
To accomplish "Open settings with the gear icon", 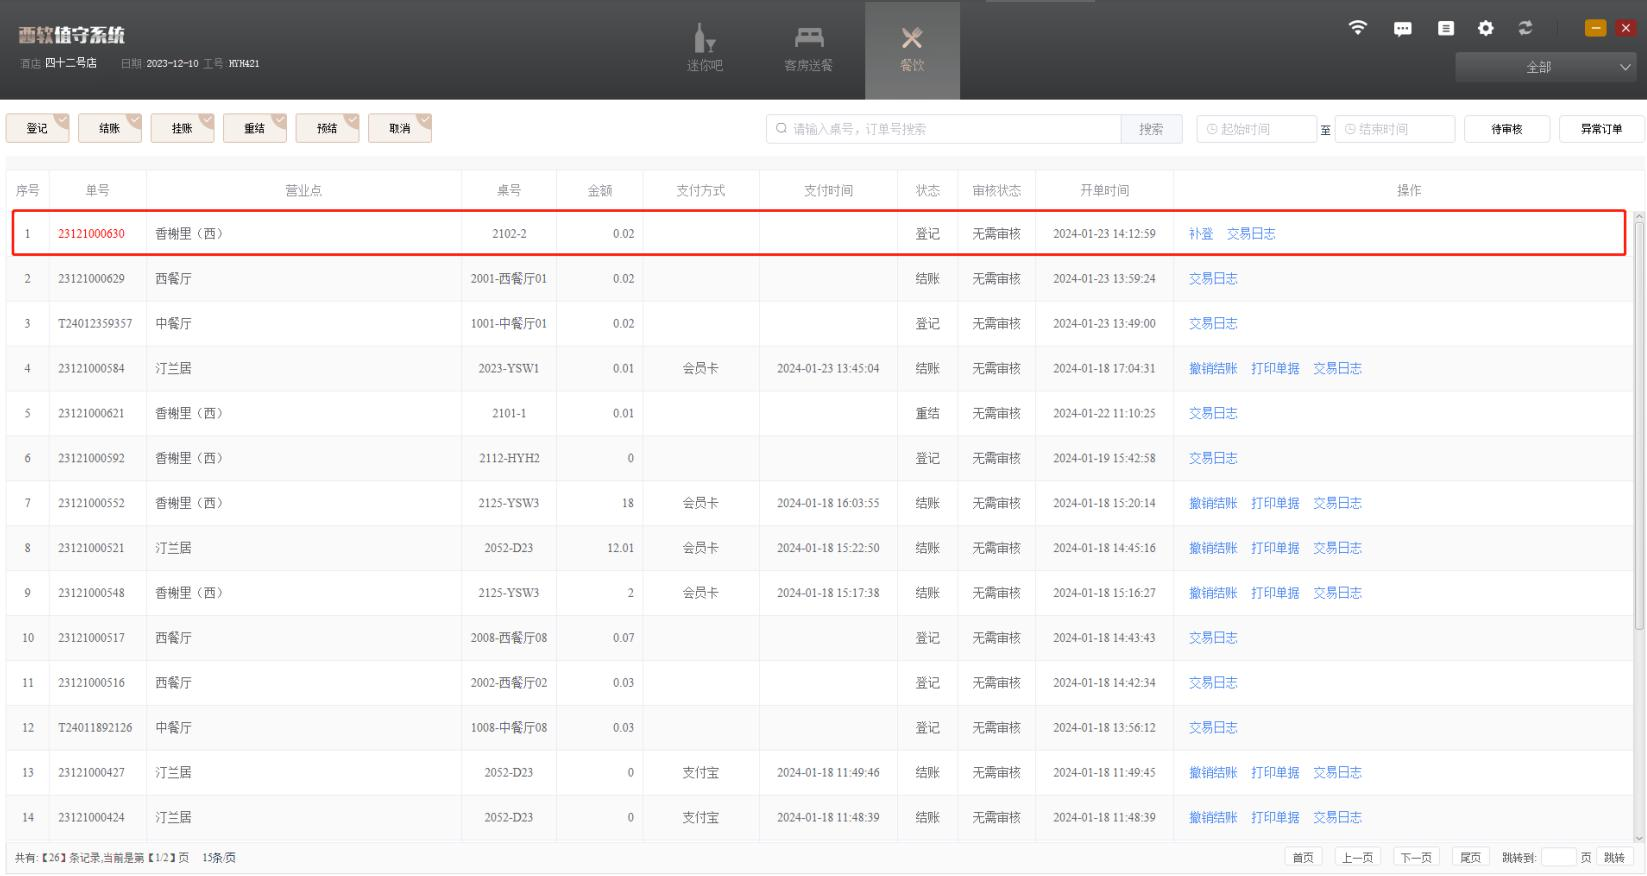I will pos(1486,28).
